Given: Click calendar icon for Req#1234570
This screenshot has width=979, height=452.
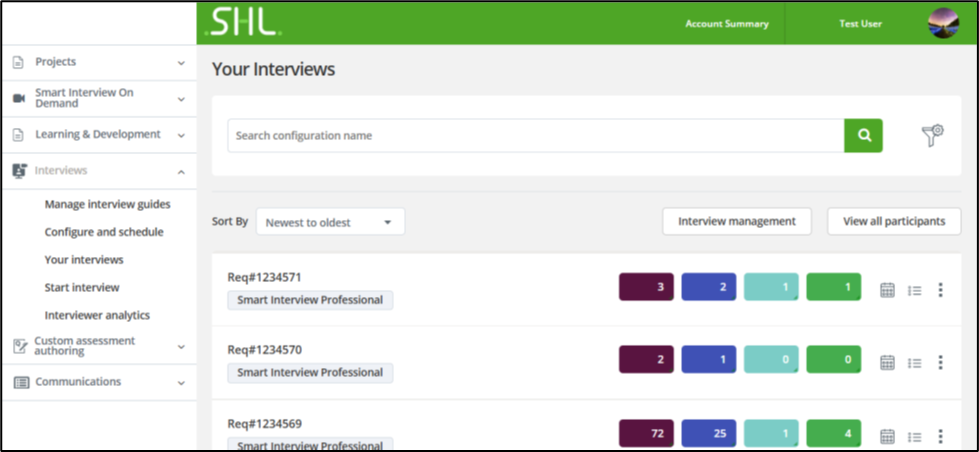Looking at the screenshot, I should tap(887, 363).
